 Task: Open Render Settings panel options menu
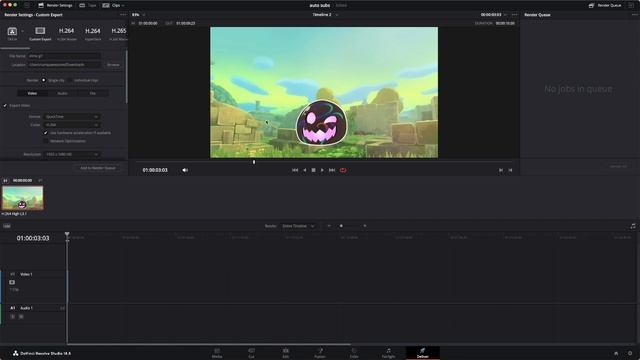123,15
